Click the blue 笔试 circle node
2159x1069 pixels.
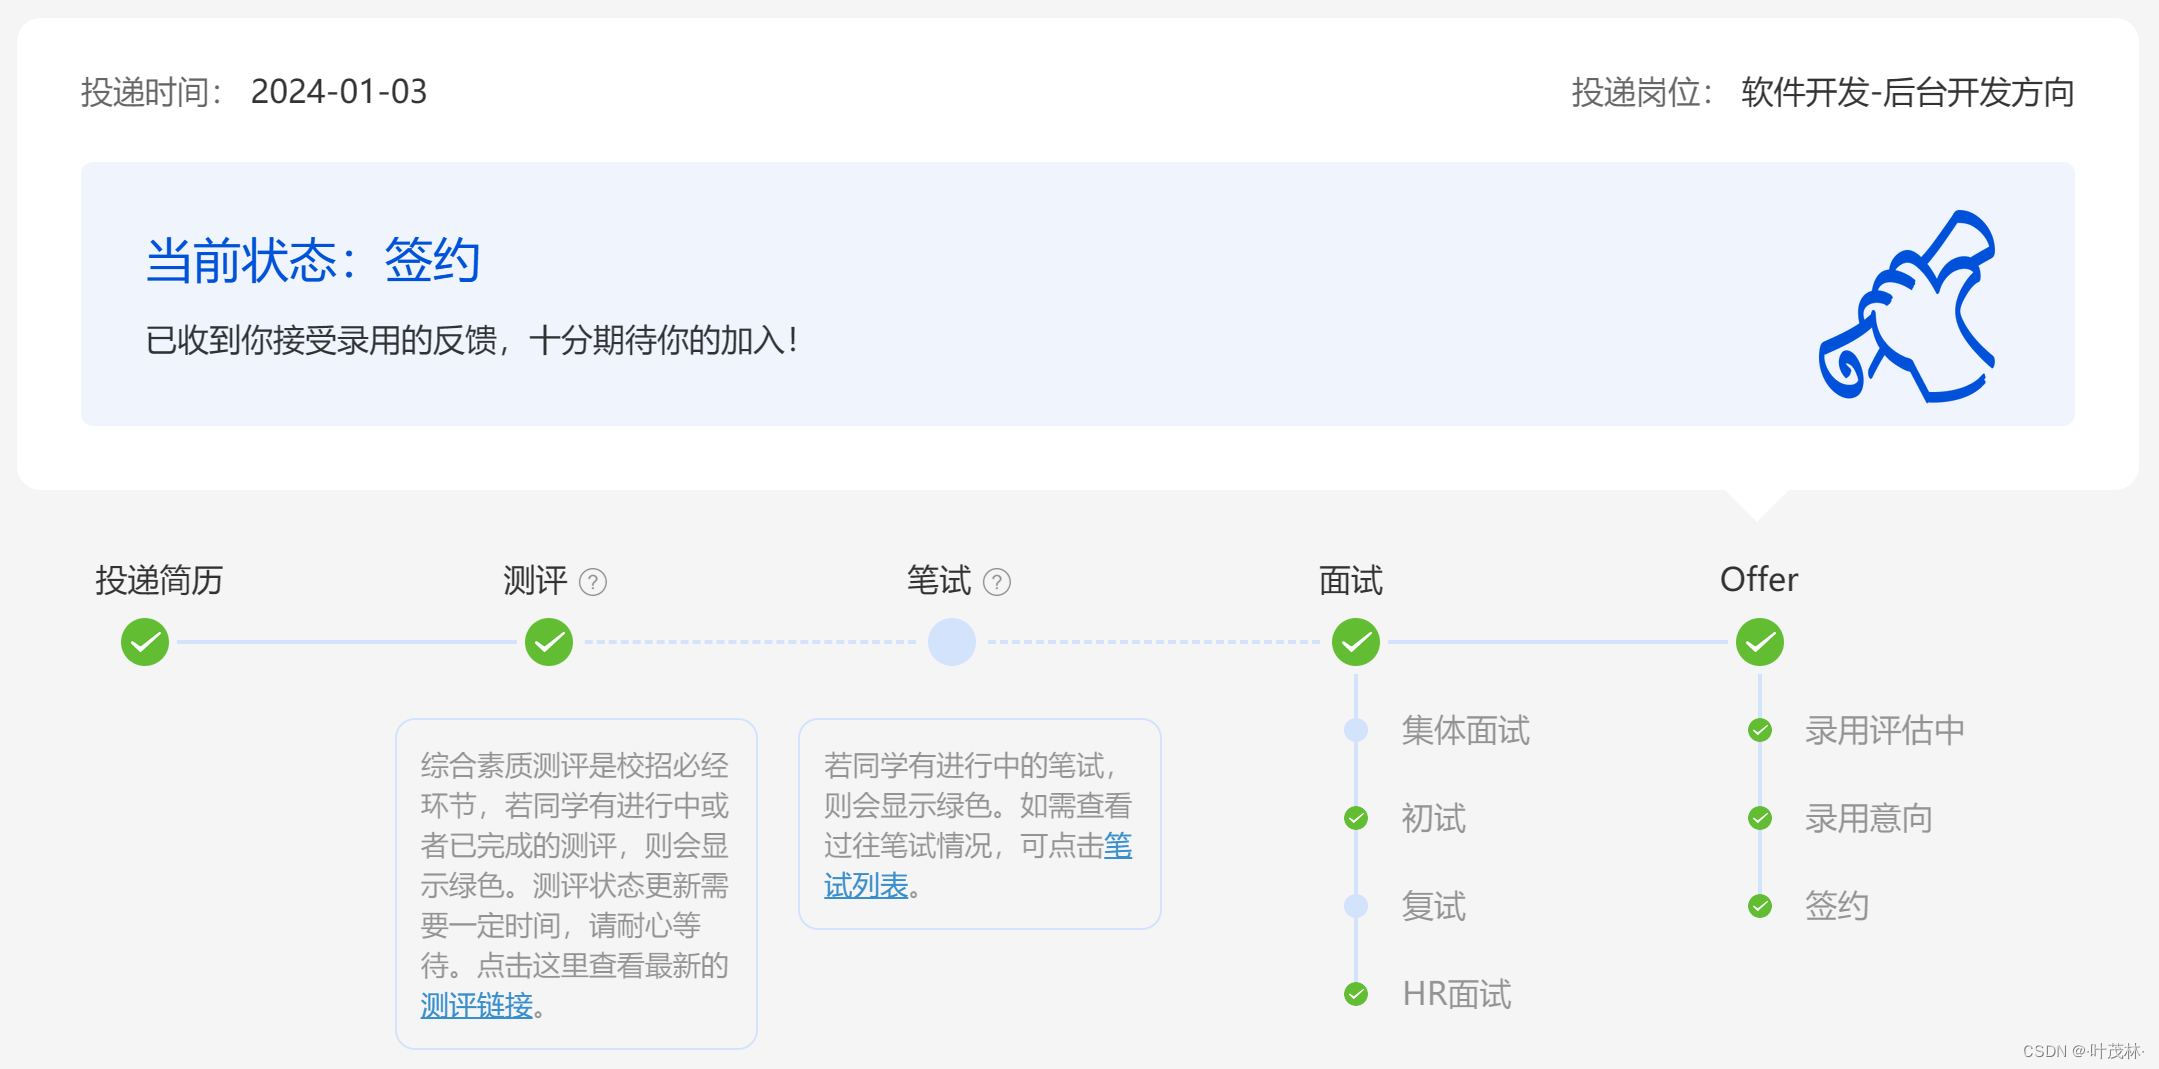(x=952, y=641)
